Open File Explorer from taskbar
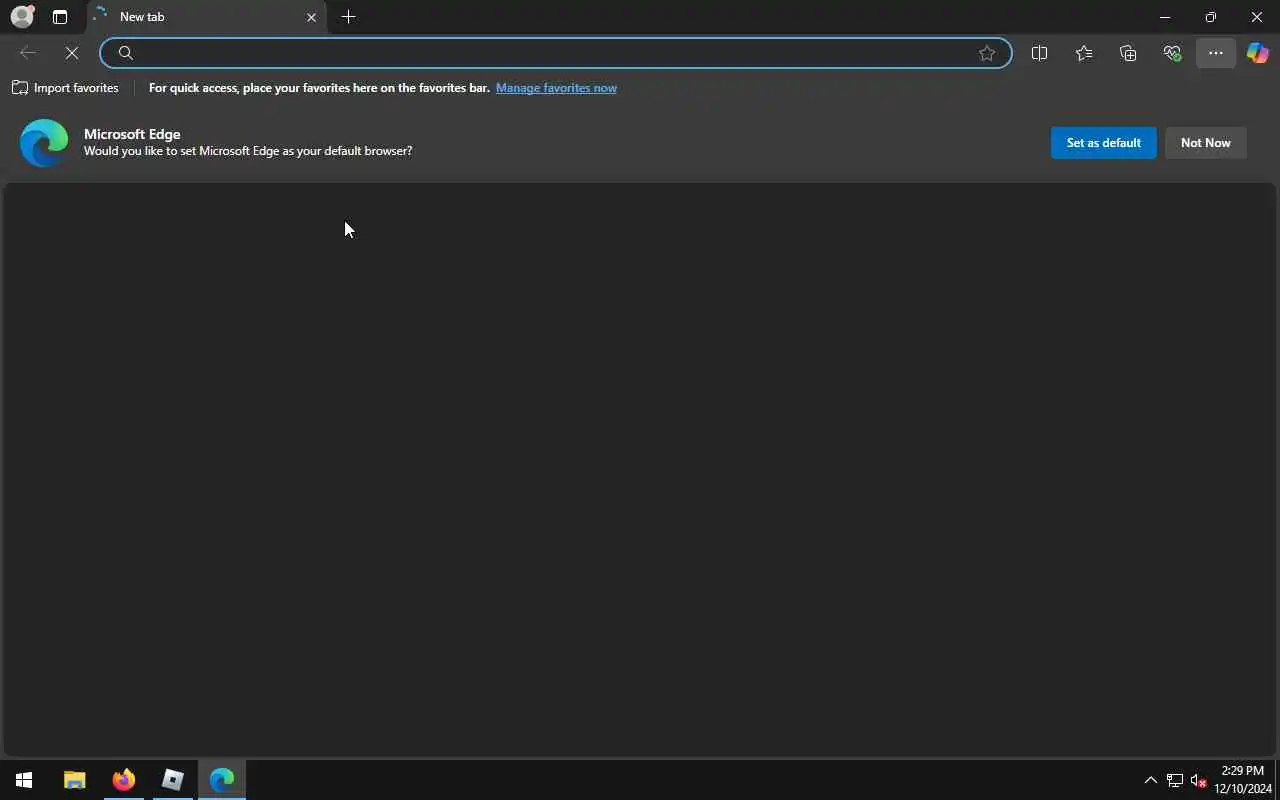This screenshot has width=1280, height=800. click(x=74, y=780)
